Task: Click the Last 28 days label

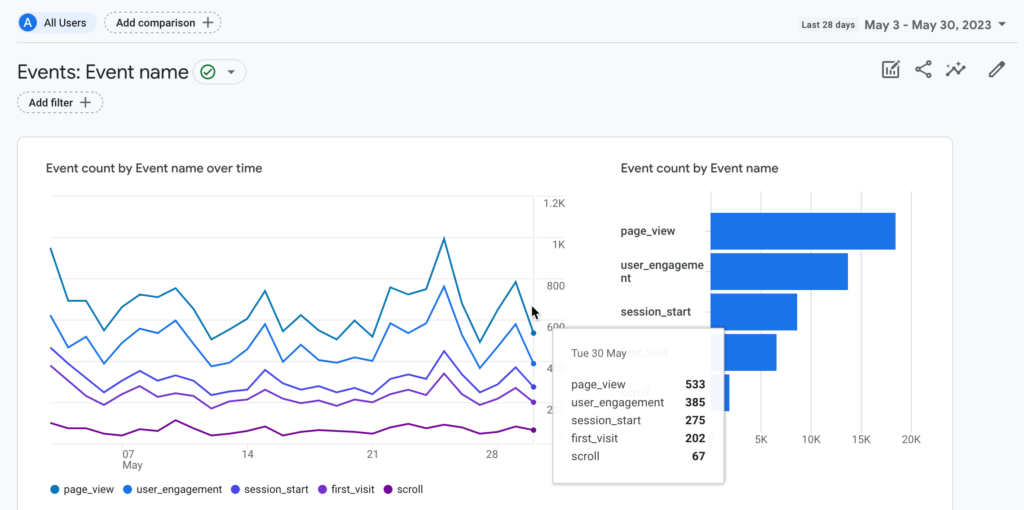Action: coord(828,25)
